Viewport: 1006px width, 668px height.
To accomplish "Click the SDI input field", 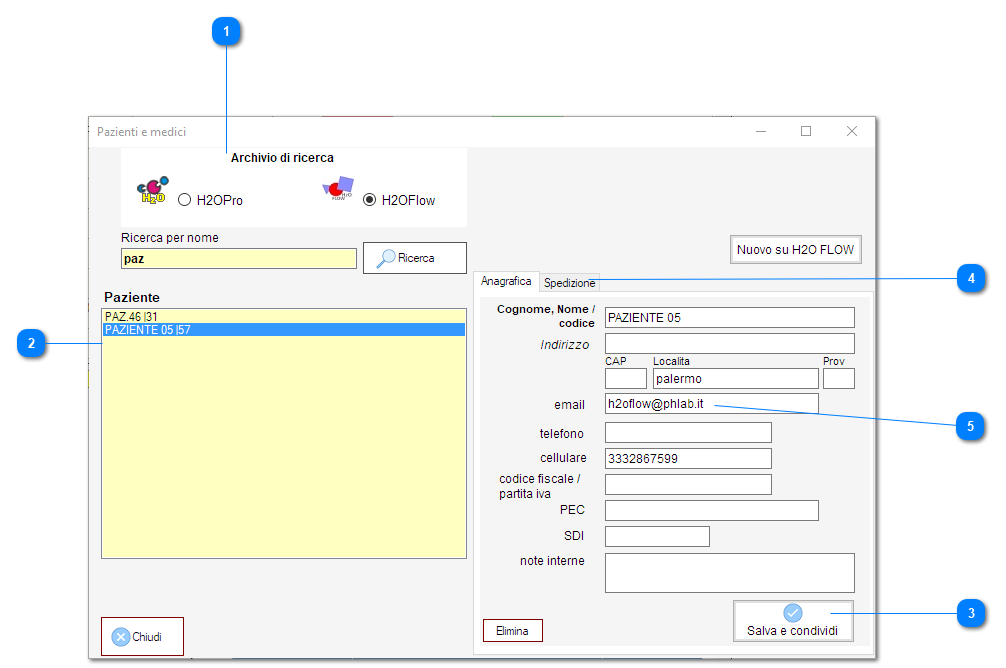I will (657, 536).
